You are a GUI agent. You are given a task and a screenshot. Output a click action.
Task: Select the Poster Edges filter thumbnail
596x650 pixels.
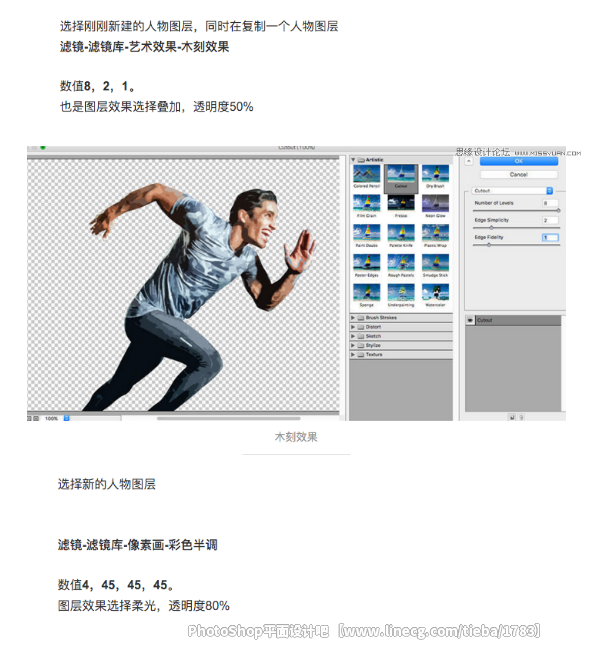point(366,263)
